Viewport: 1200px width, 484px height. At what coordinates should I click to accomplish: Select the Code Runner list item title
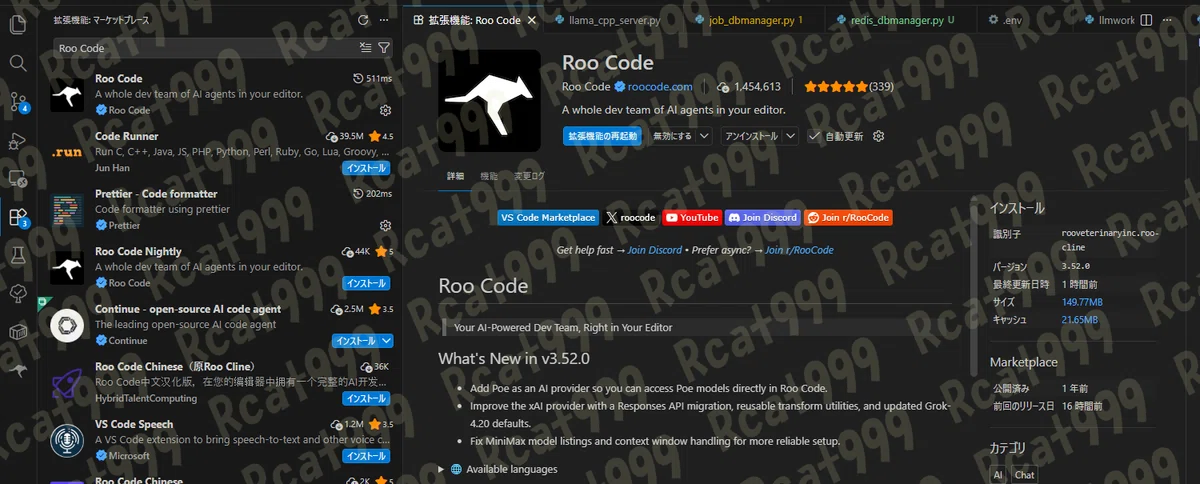pos(126,136)
